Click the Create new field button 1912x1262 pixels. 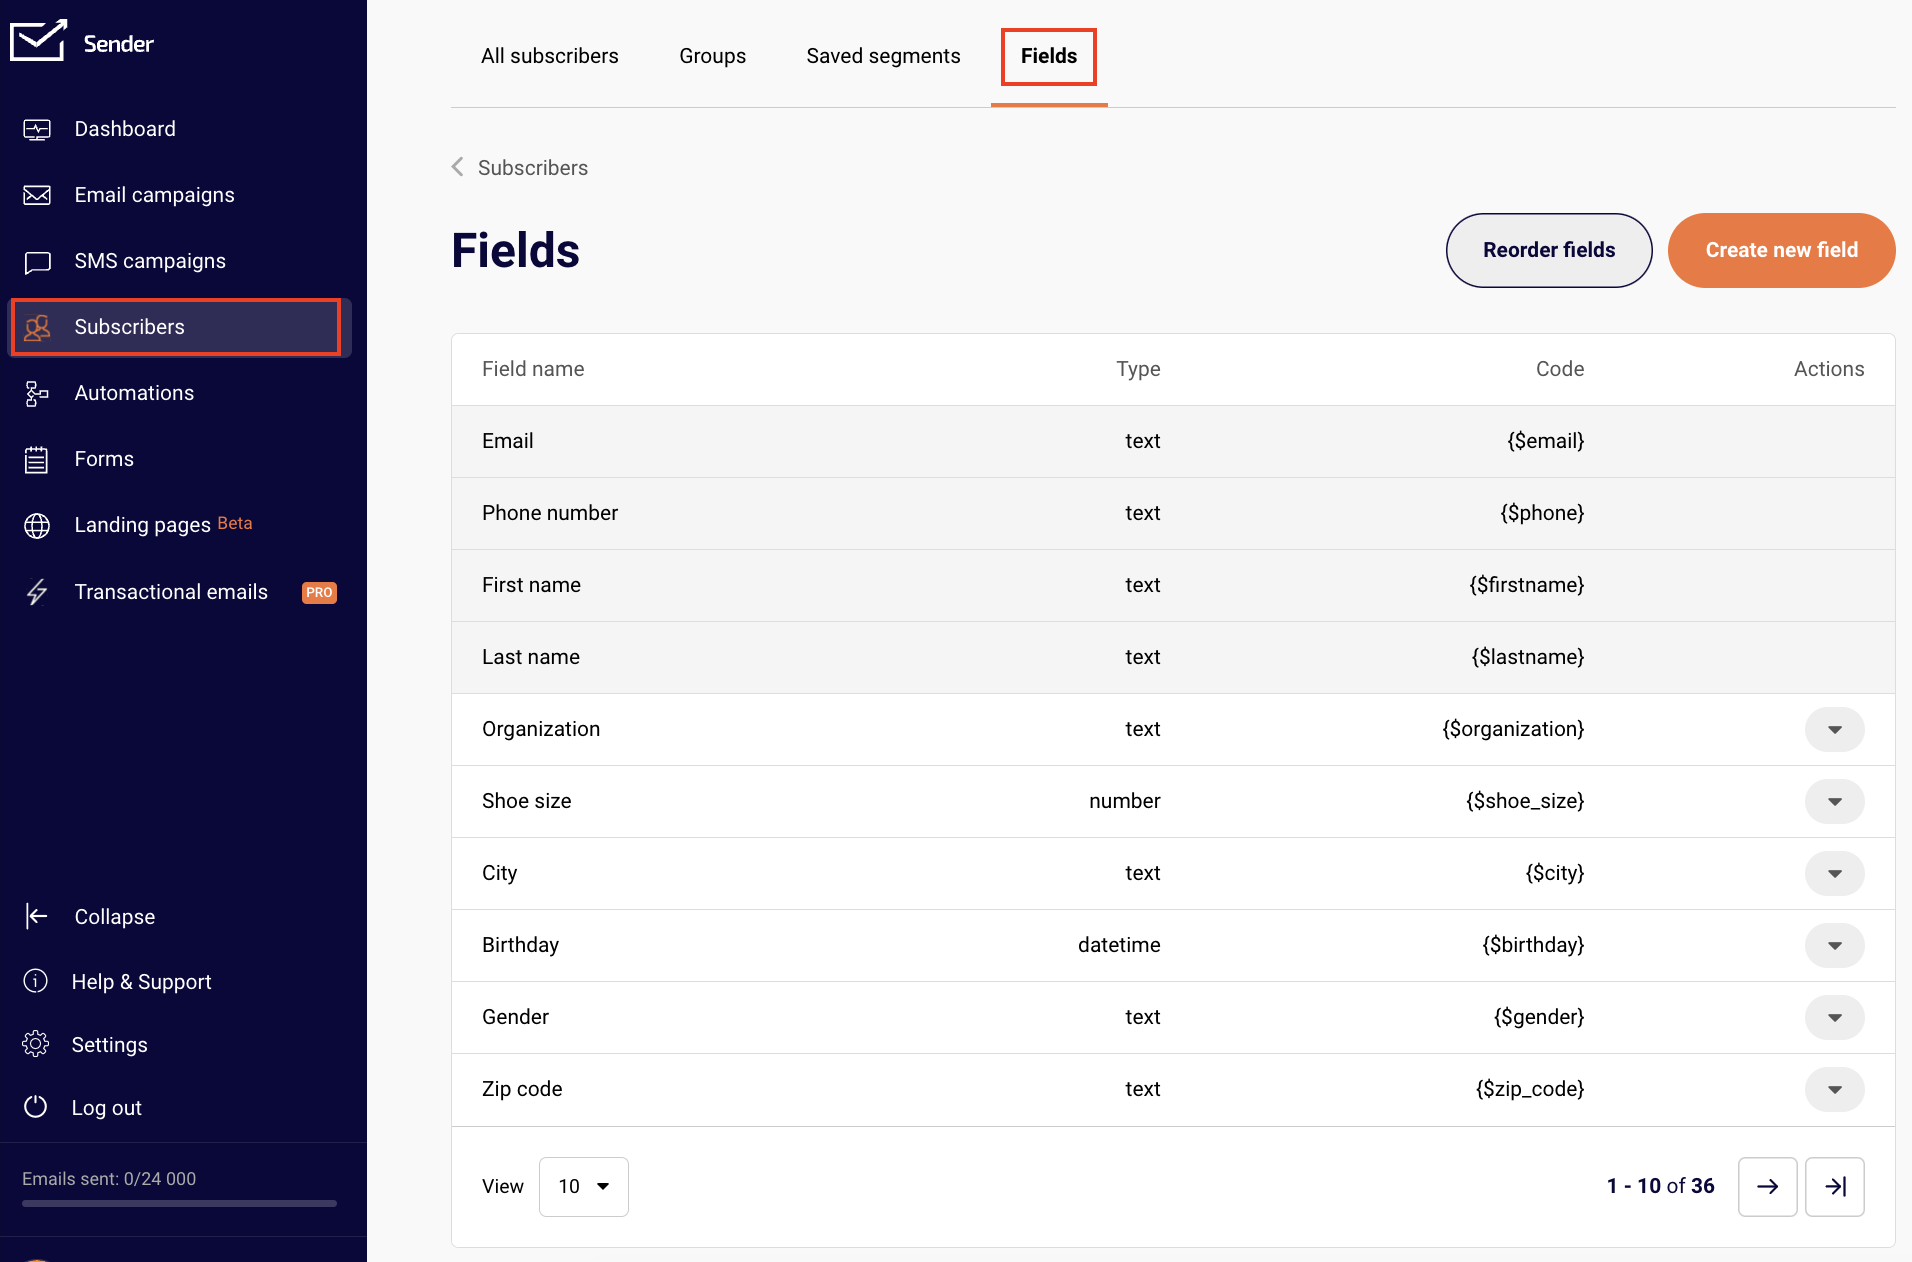(x=1781, y=251)
